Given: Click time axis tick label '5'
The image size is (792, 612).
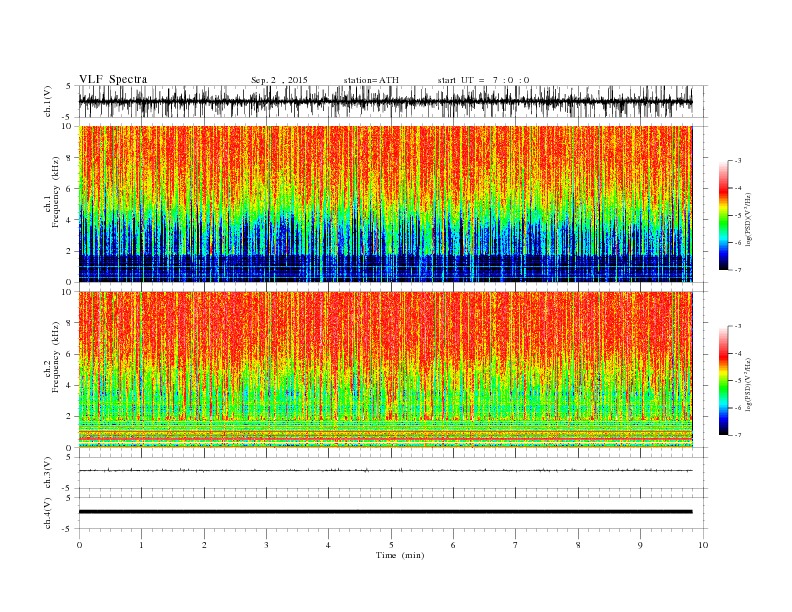Looking at the screenshot, I should (391, 545).
